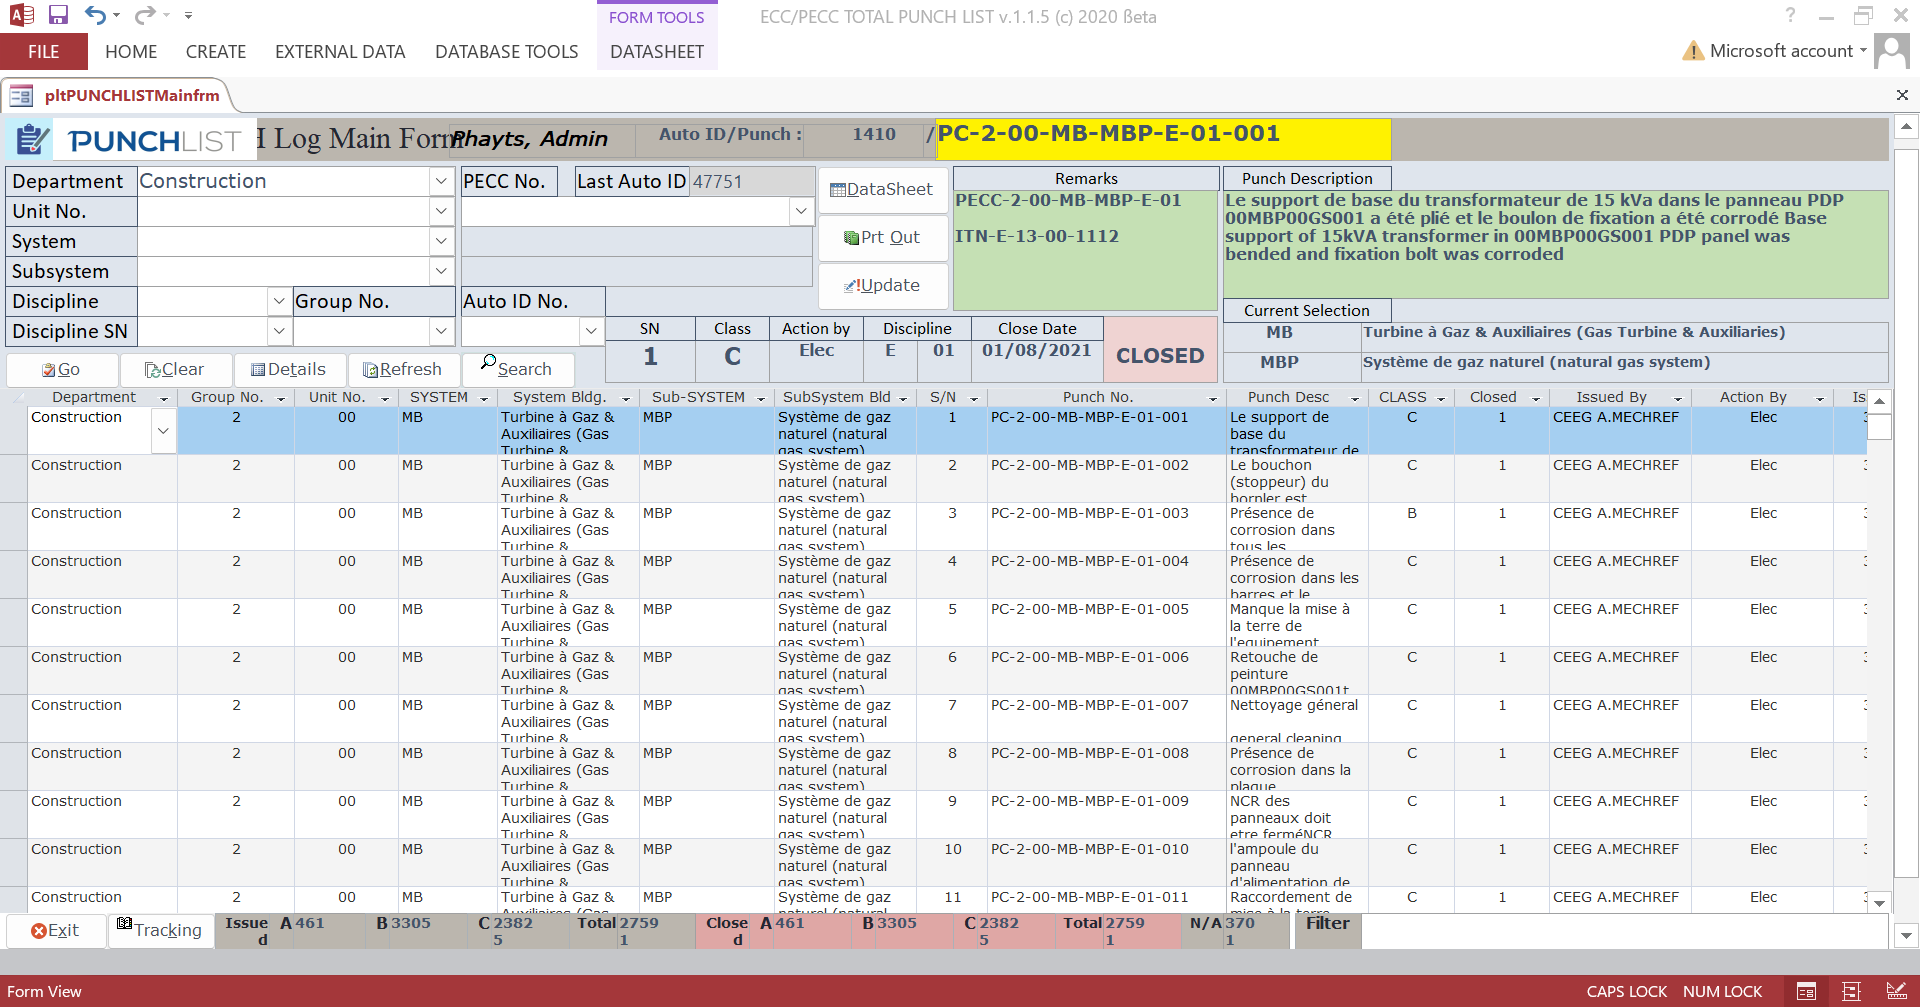
Task: Undo the last action
Action: click(x=96, y=15)
